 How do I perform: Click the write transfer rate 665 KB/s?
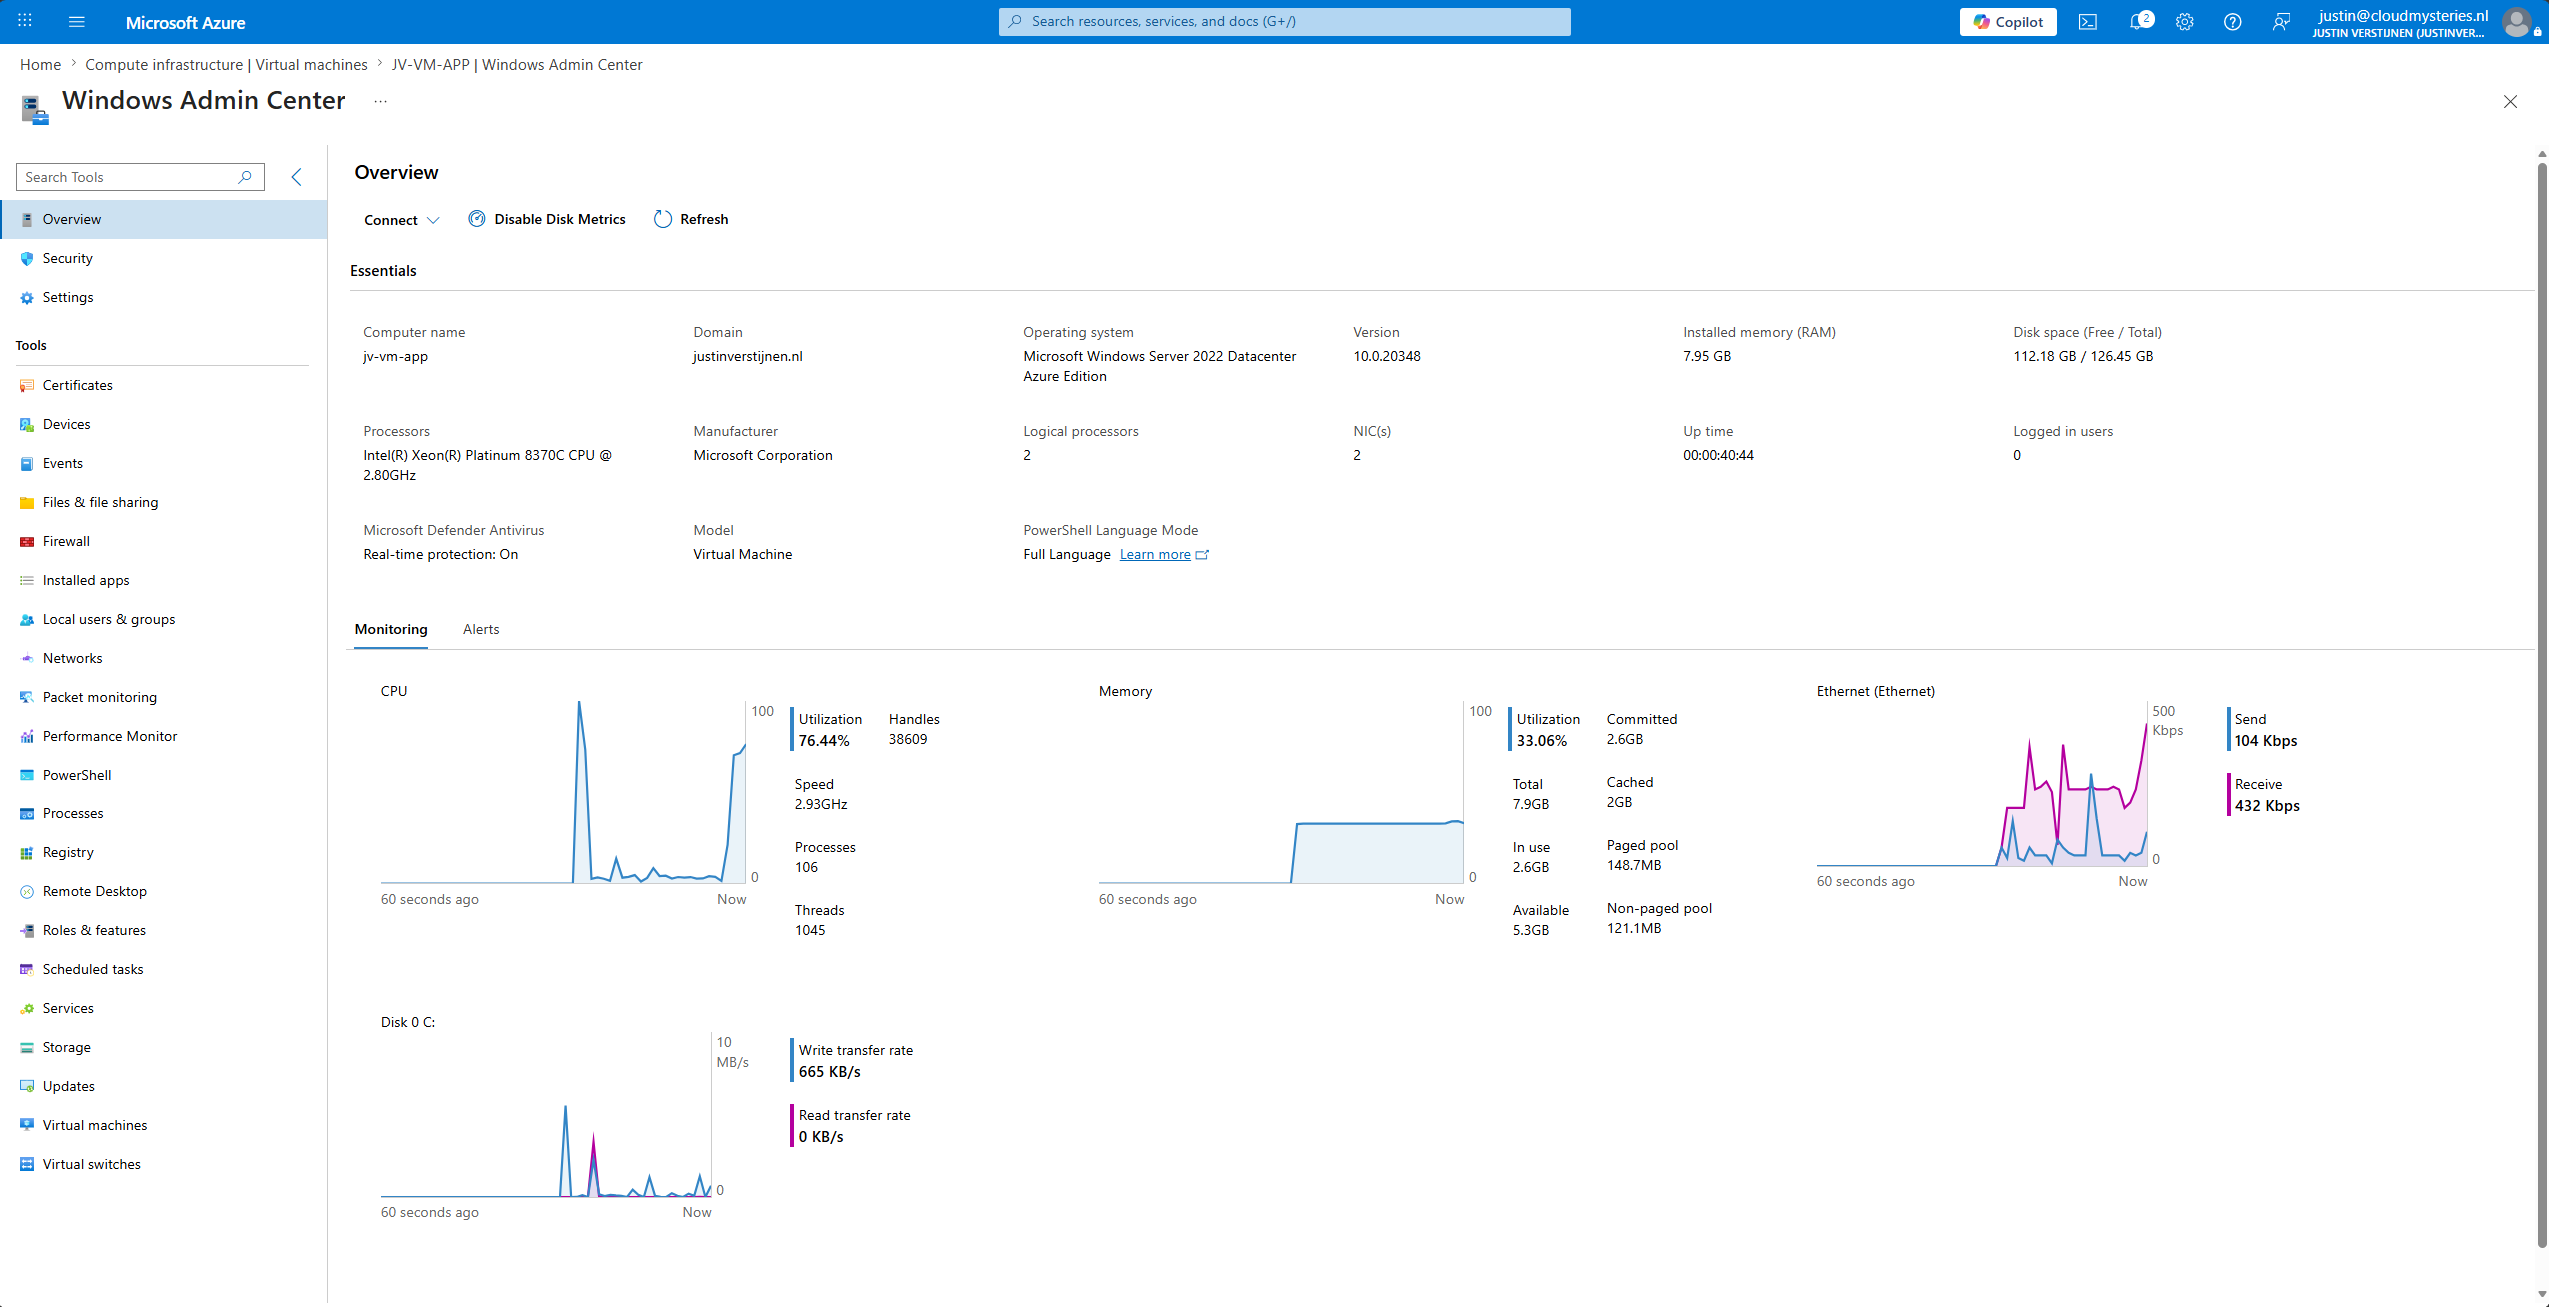(x=829, y=1072)
